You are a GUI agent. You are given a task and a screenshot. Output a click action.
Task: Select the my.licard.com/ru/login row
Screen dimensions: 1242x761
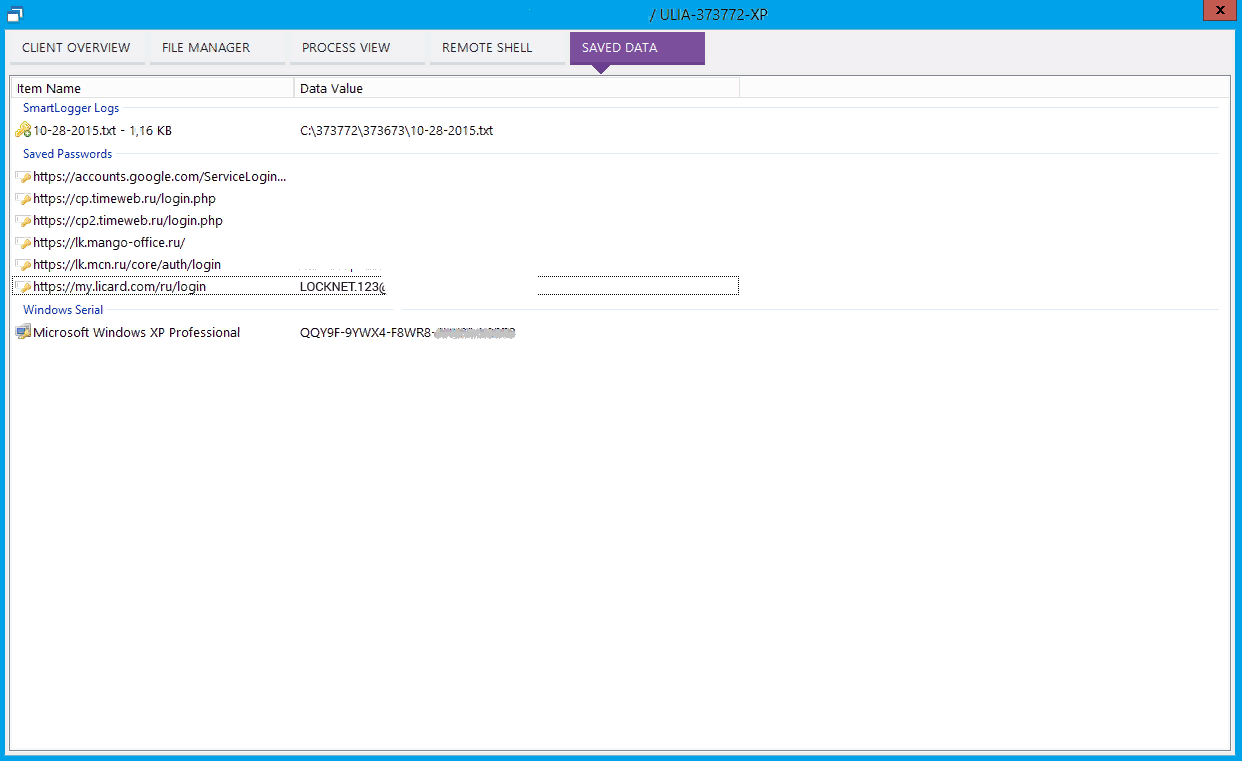click(x=375, y=286)
